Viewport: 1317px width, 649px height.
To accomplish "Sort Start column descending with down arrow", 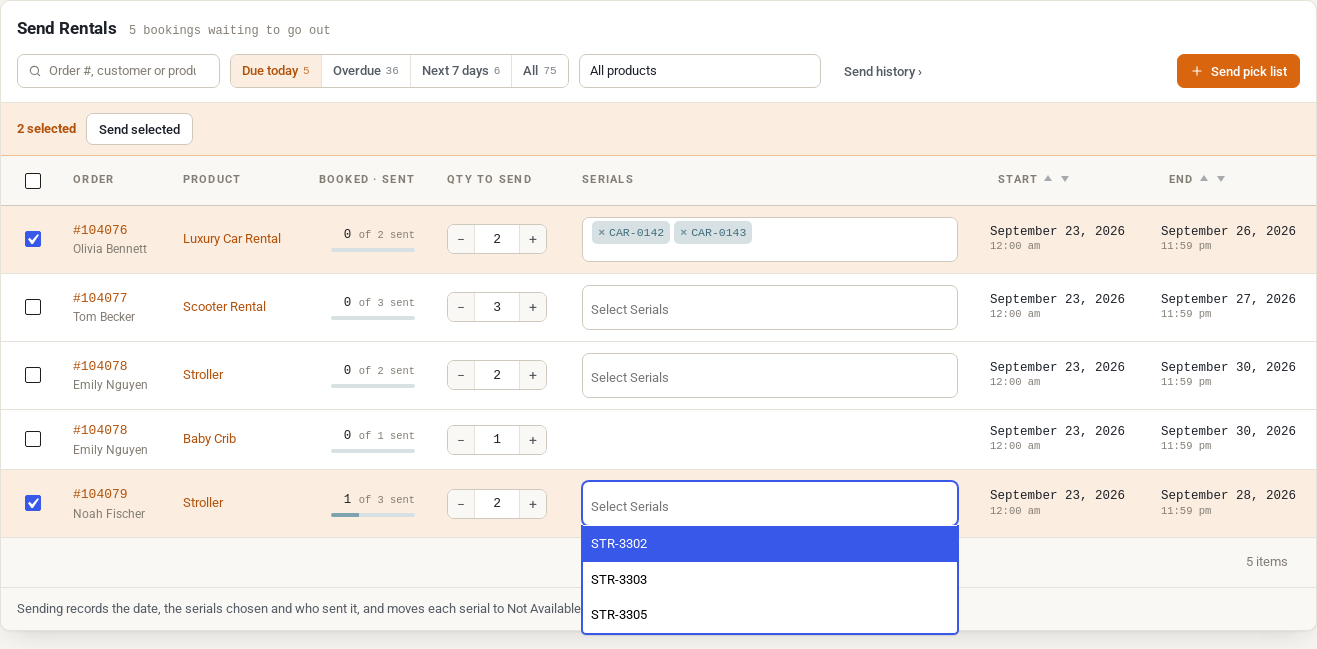I will (x=1065, y=179).
